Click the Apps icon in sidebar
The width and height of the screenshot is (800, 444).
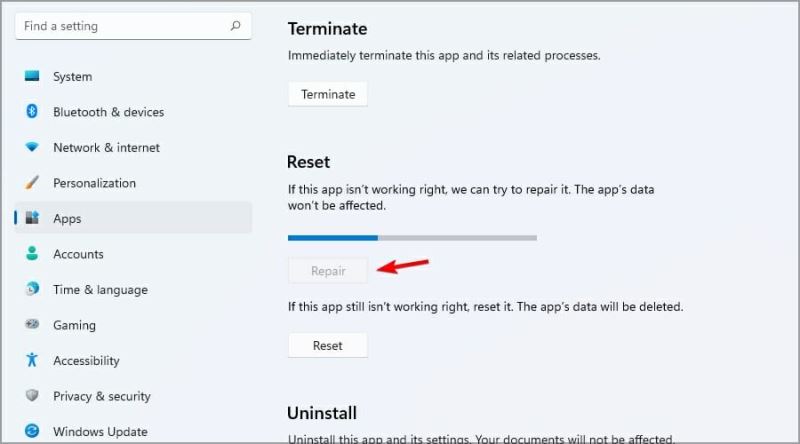pyautogui.click(x=32, y=218)
